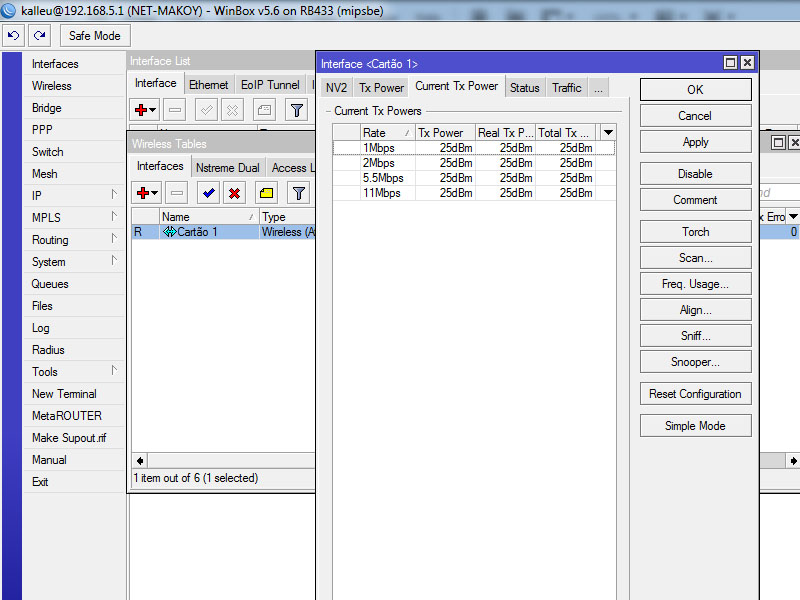Click the Freq. Usage... button
Viewport: 800px width, 600px height.
pos(695,284)
